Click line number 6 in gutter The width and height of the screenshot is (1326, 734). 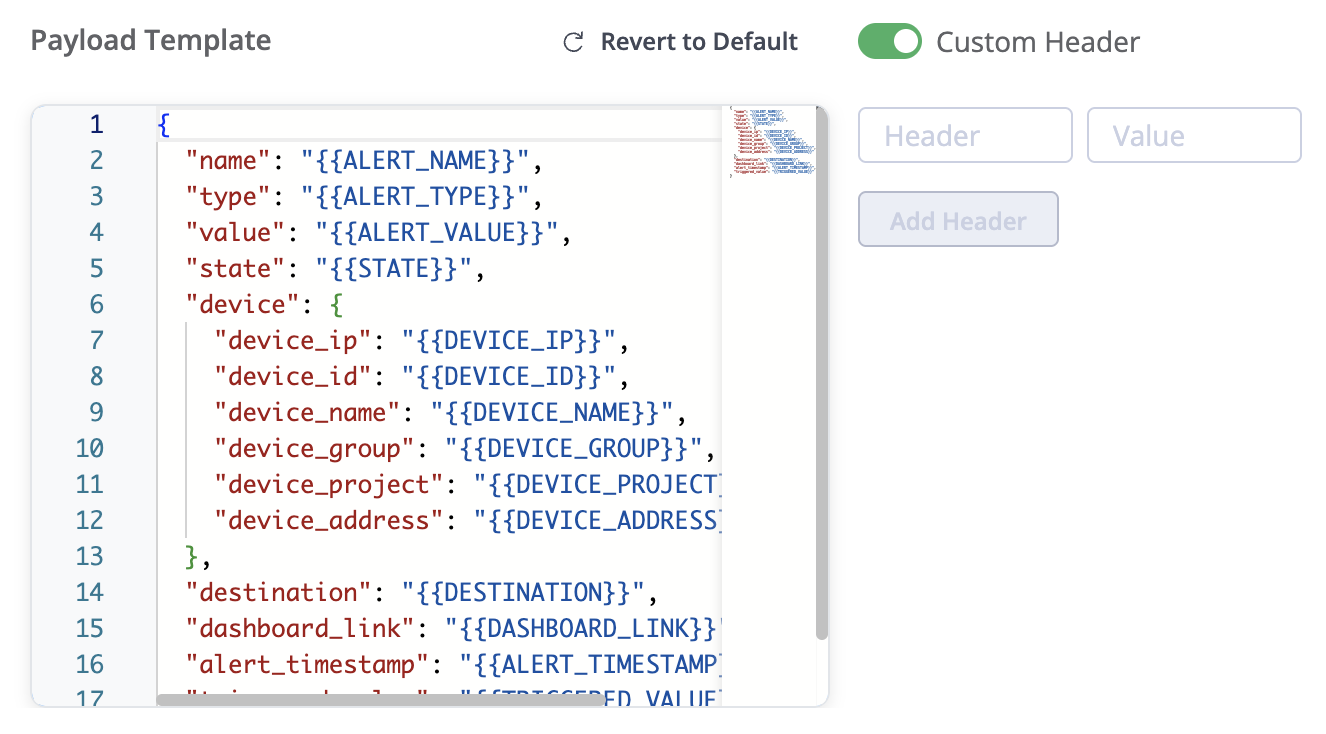pyautogui.click(x=96, y=304)
